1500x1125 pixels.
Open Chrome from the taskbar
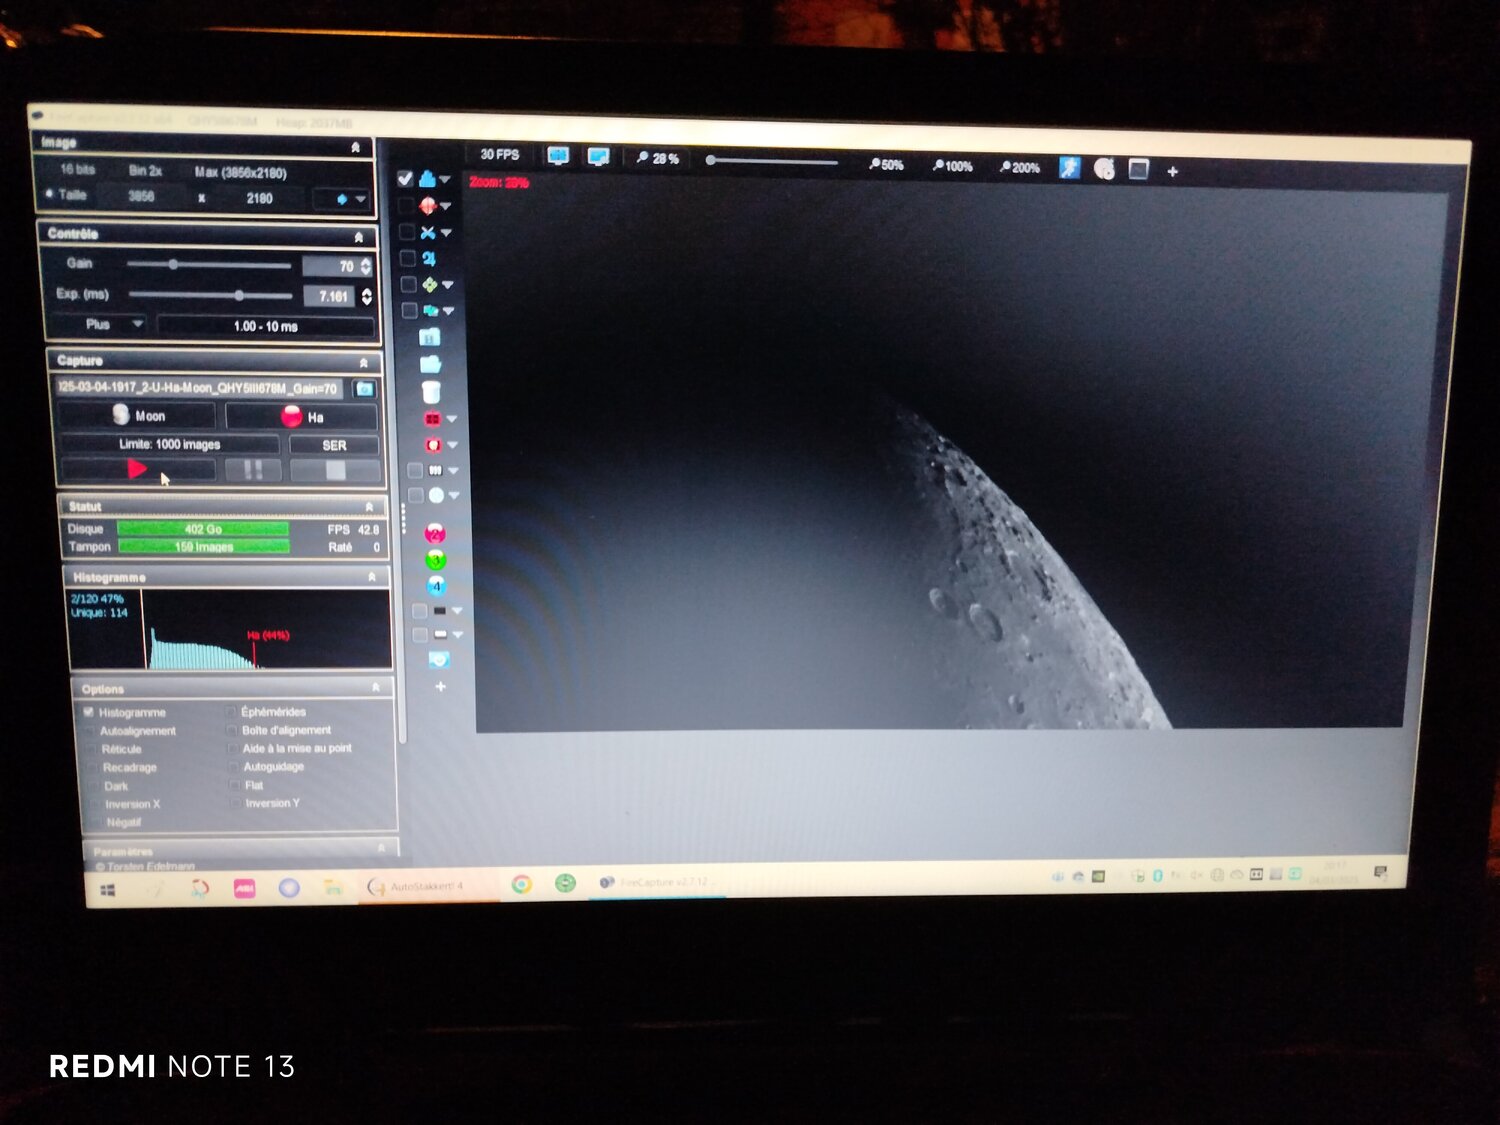(x=521, y=884)
